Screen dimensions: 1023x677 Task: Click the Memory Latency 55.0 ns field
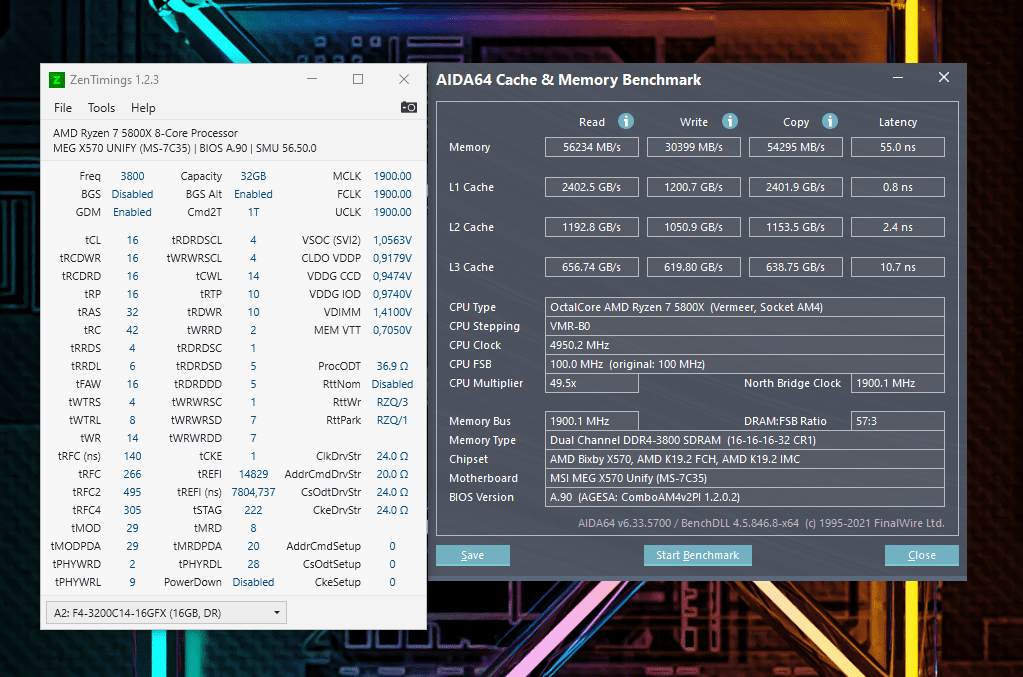click(x=898, y=147)
